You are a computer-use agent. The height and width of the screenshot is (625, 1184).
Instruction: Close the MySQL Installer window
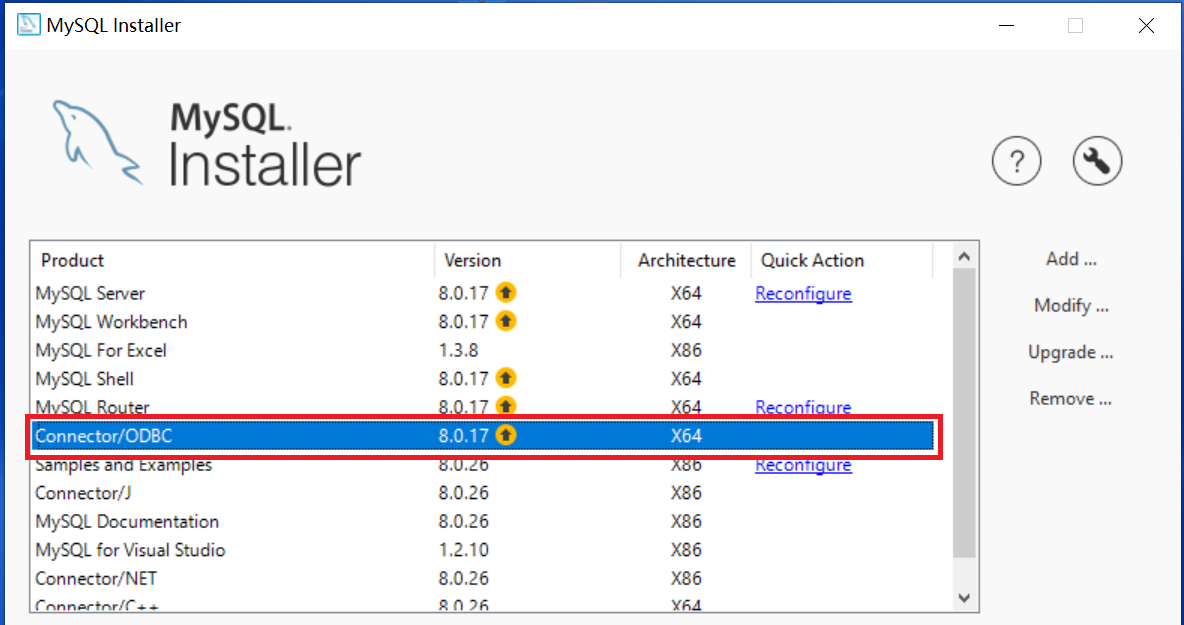click(x=1146, y=26)
